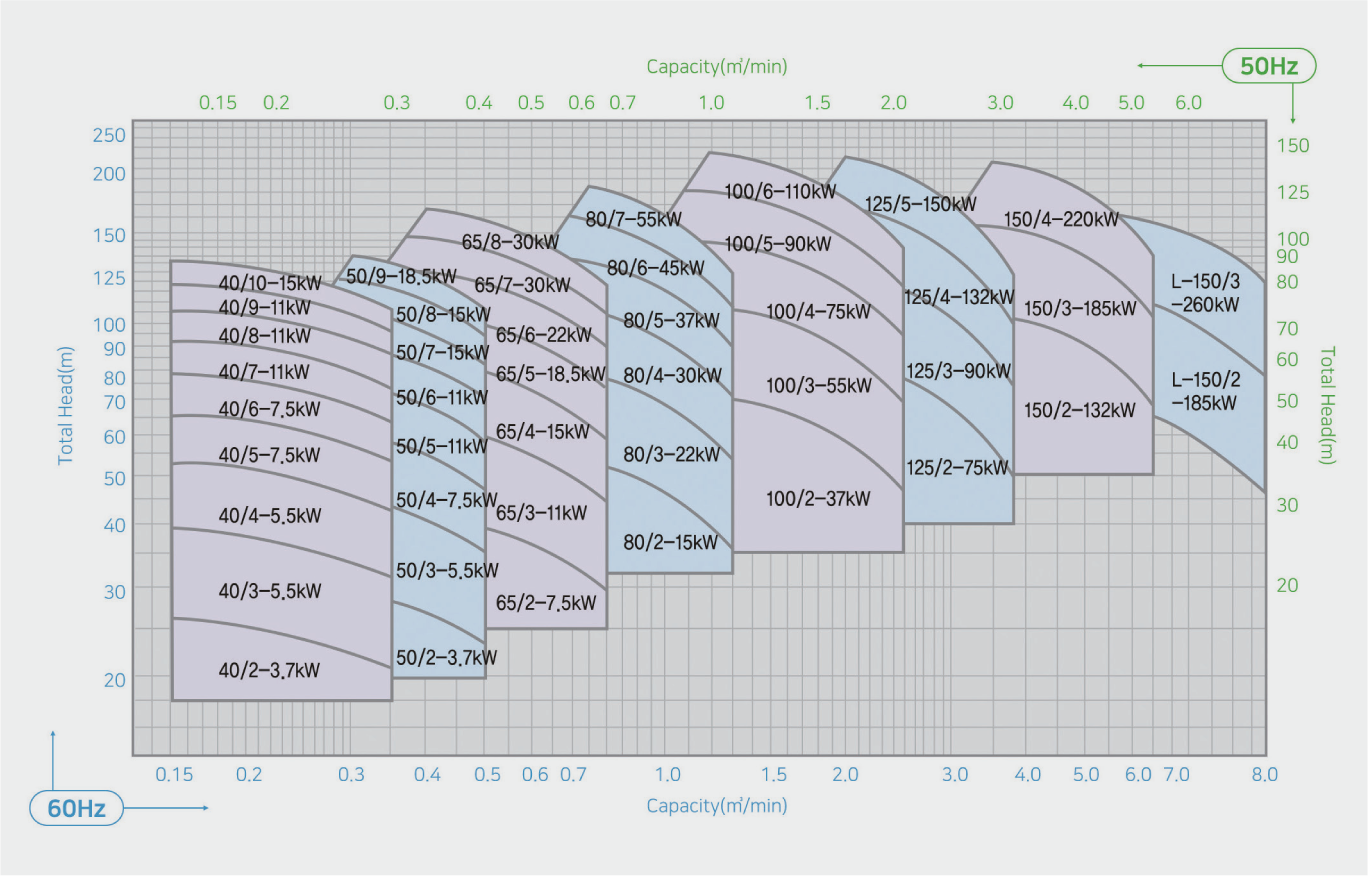Viewport: 1368px width, 876px height.
Task: Select the 125/4-132kW label
Action: (x=959, y=298)
